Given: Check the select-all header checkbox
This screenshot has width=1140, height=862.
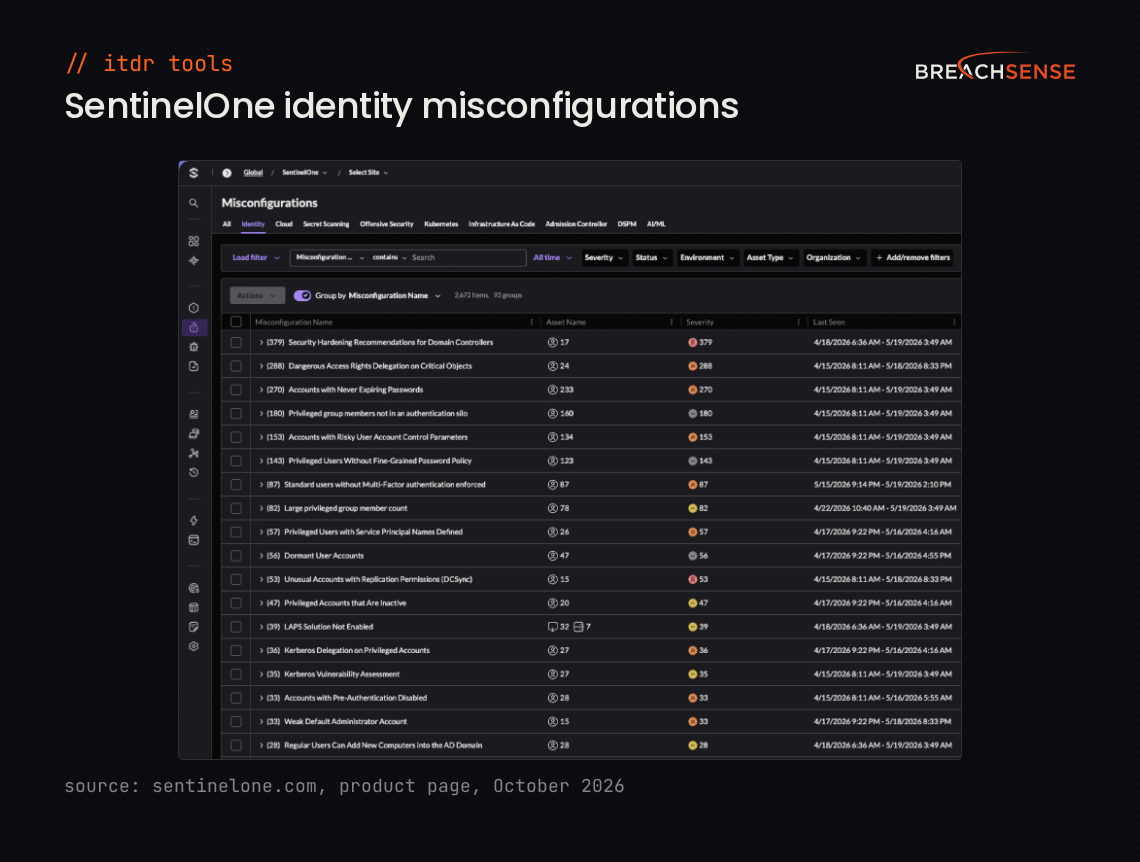Looking at the screenshot, I should pyautogui.click(x=236, y=322).
